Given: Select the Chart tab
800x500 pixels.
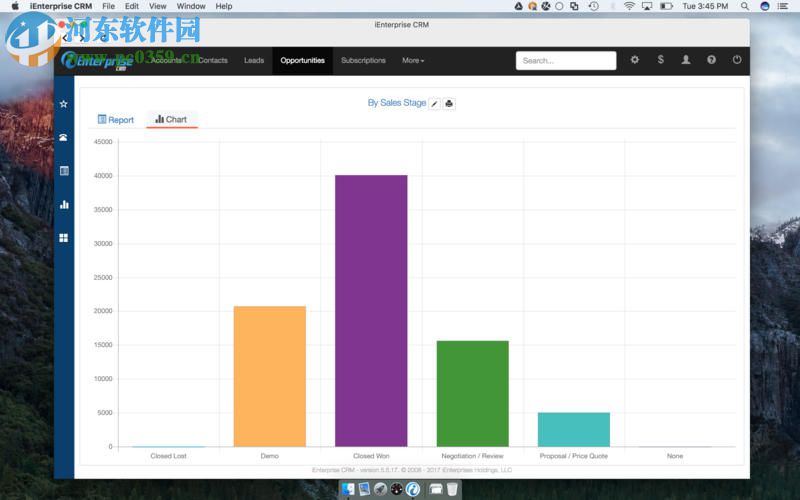Looking at the screenshot, I should [171, 119].
